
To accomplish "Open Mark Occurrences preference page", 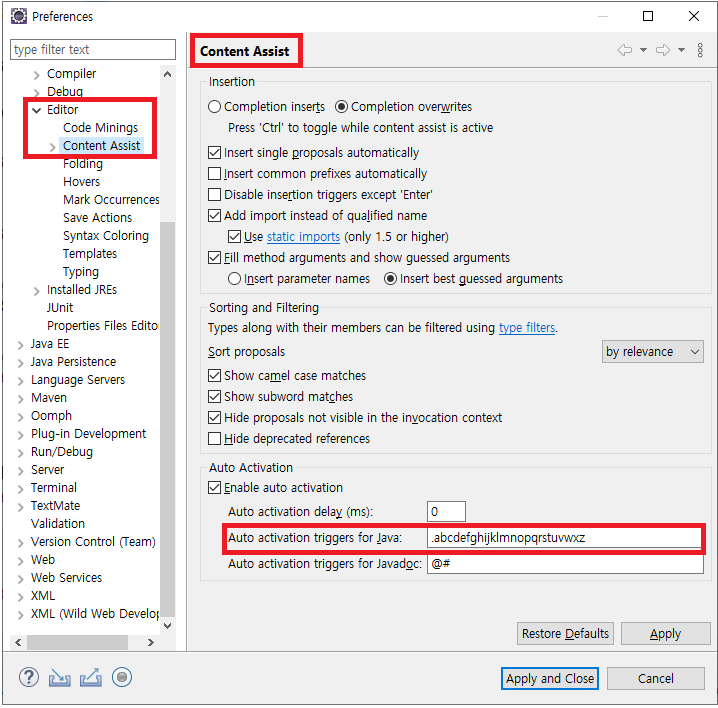I will click(111, 200).
